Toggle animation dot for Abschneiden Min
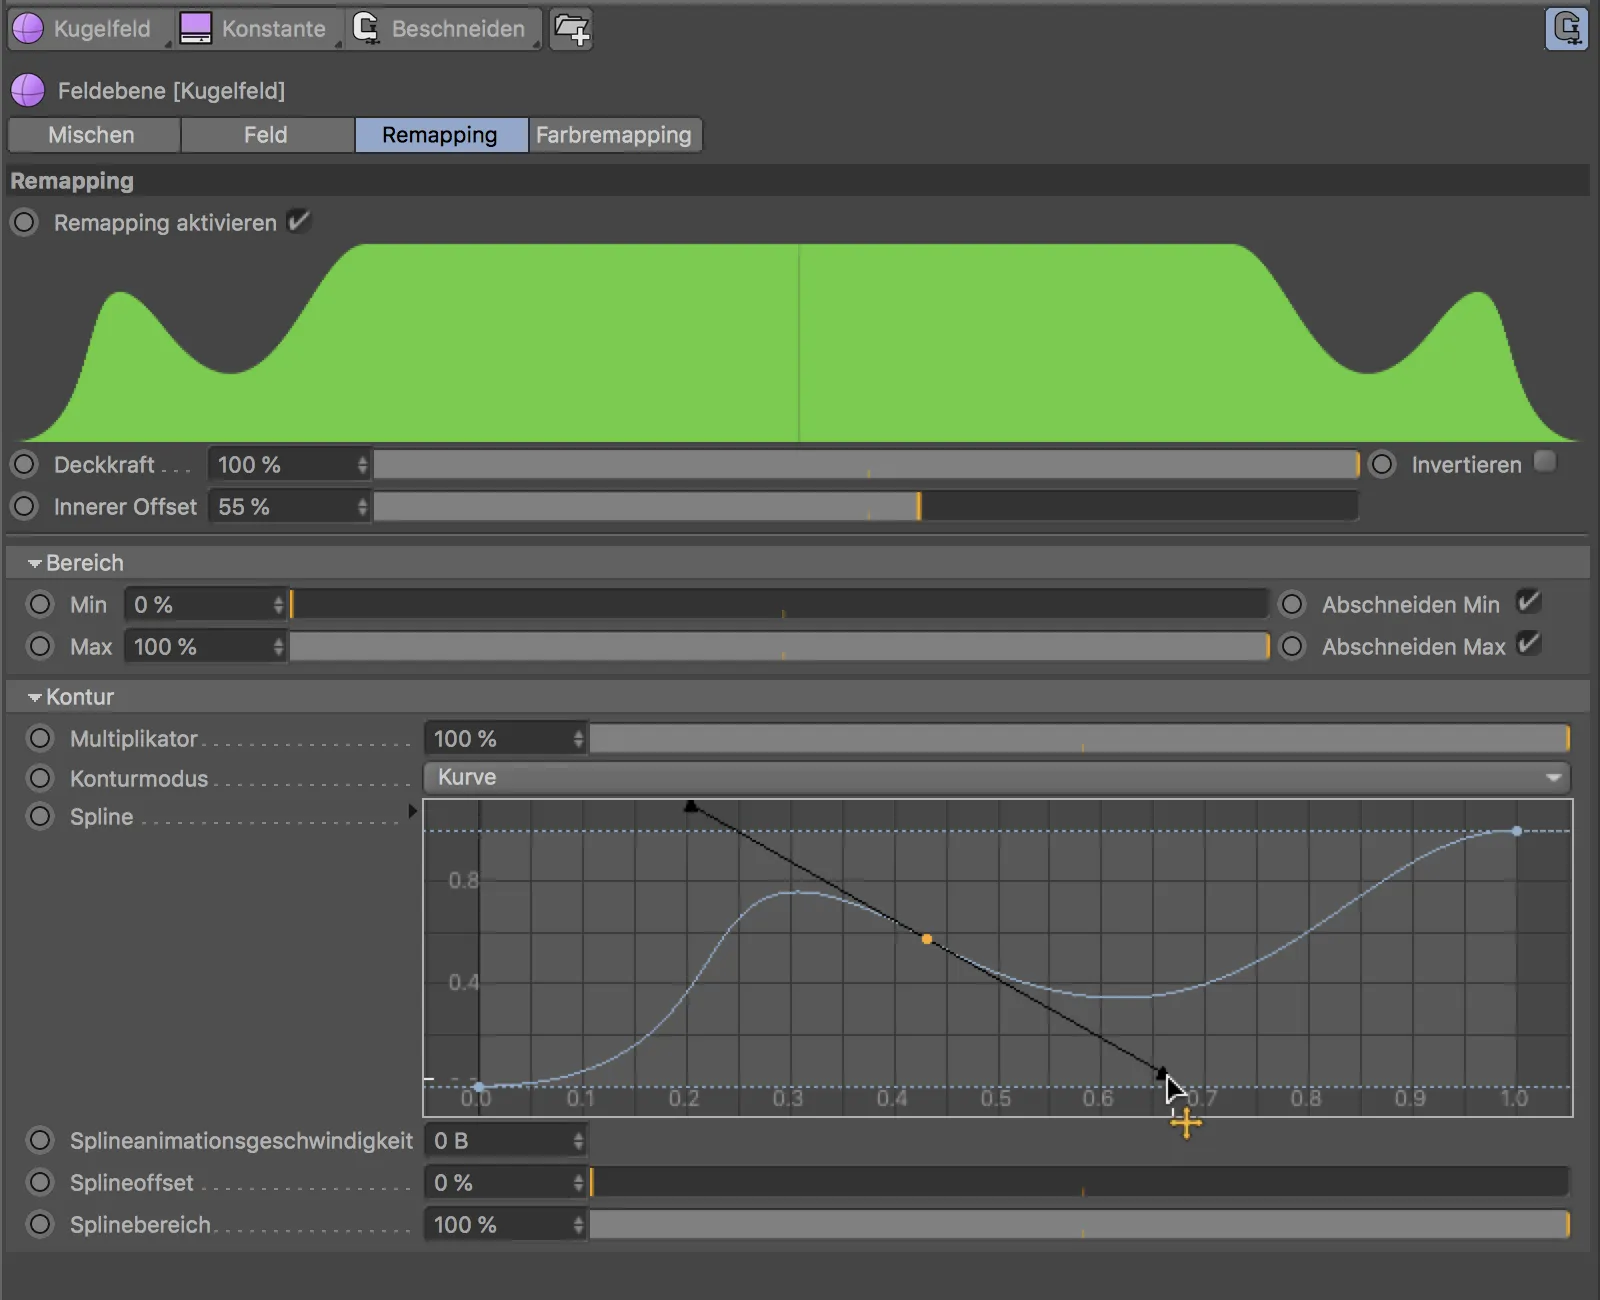This screenshot has height=1300, width=1600. [x=1292, y=604]
